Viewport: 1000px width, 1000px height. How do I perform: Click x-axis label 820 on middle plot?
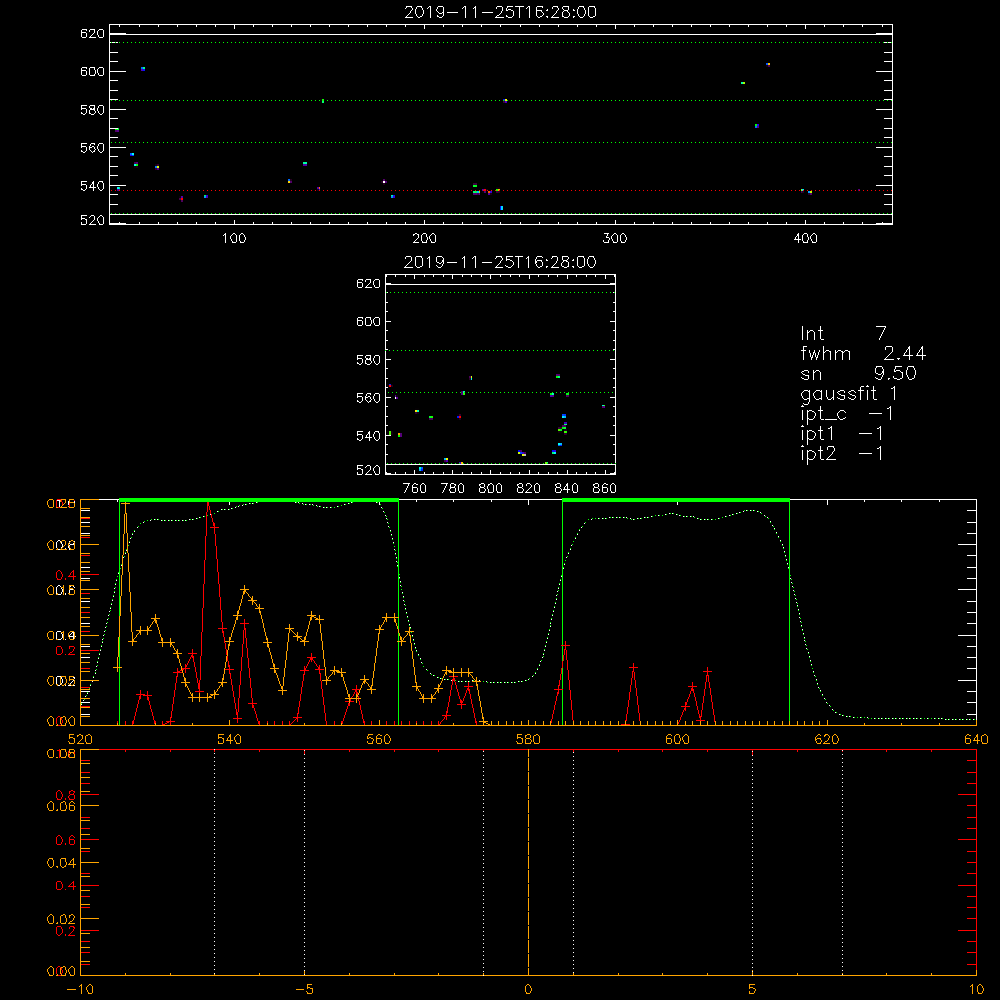click(x=529, y=489)
